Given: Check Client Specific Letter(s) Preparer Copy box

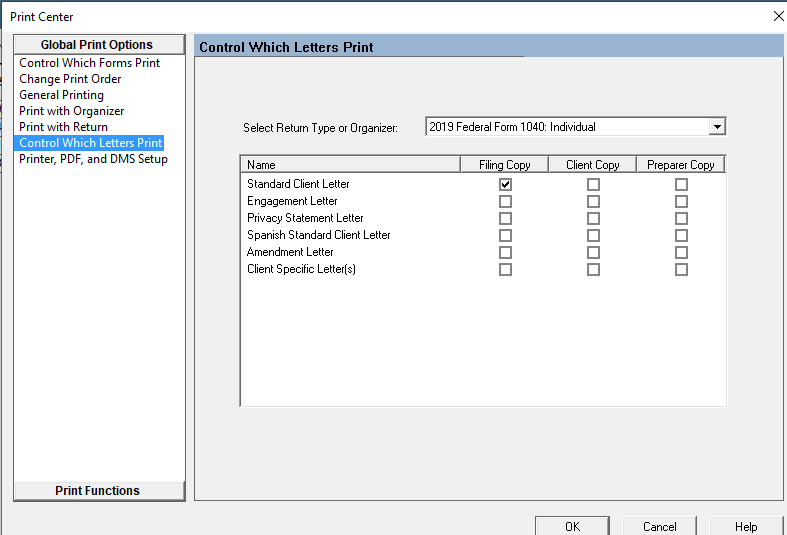Looking at the screenshot, I should (x=681, y=269).
